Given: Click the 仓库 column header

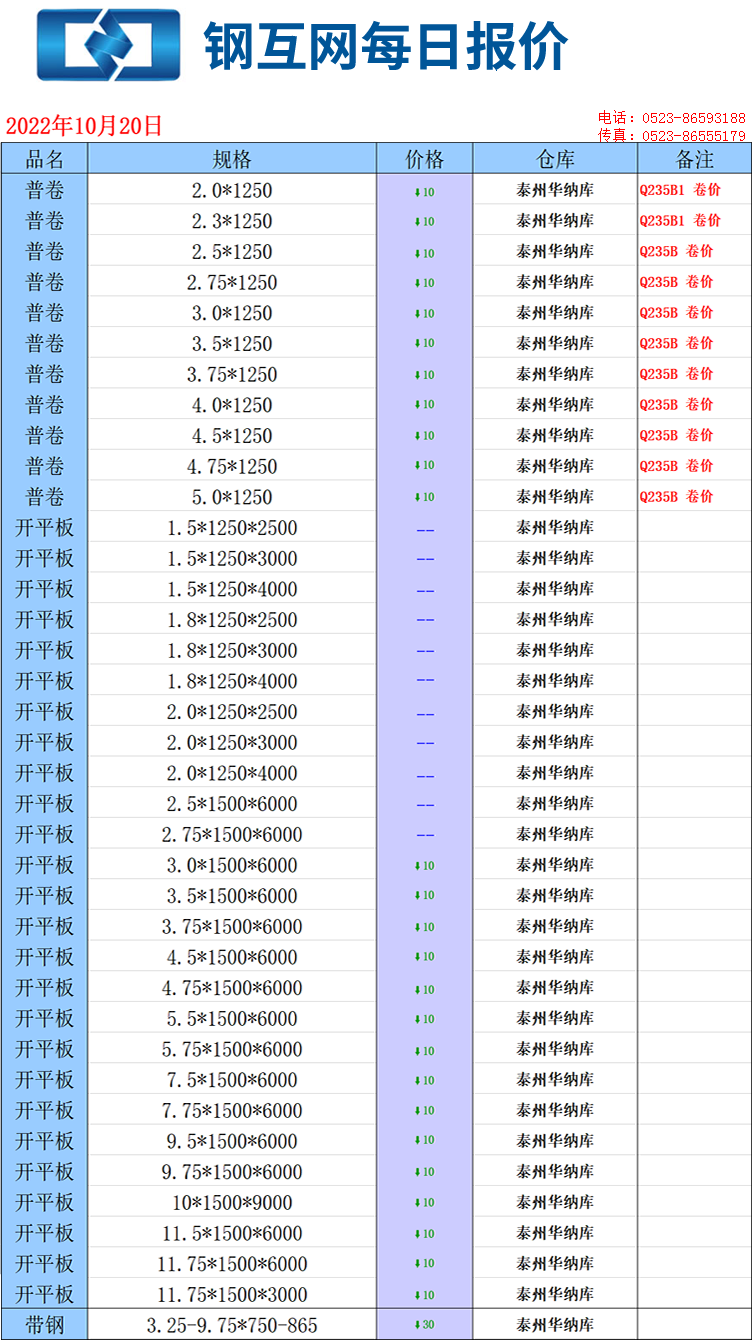Looking at the screenshot, I should coord(555,159).
